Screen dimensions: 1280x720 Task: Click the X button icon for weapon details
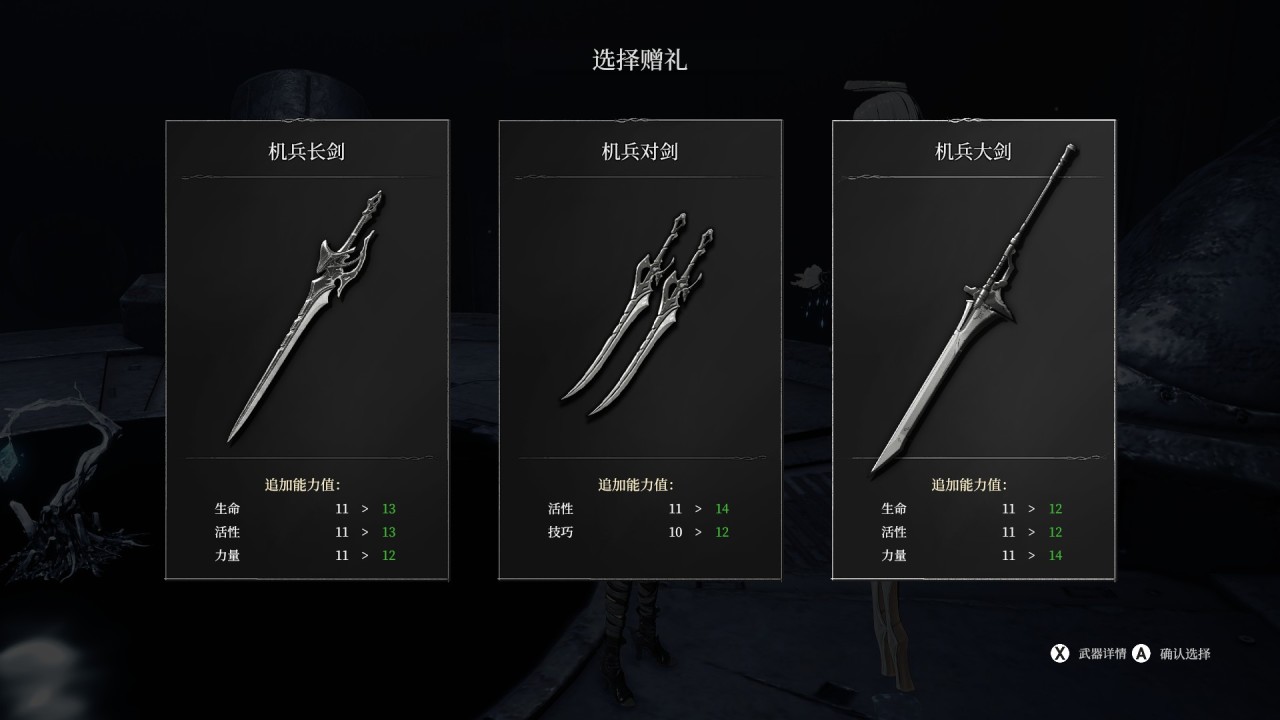coord(1059,654)
